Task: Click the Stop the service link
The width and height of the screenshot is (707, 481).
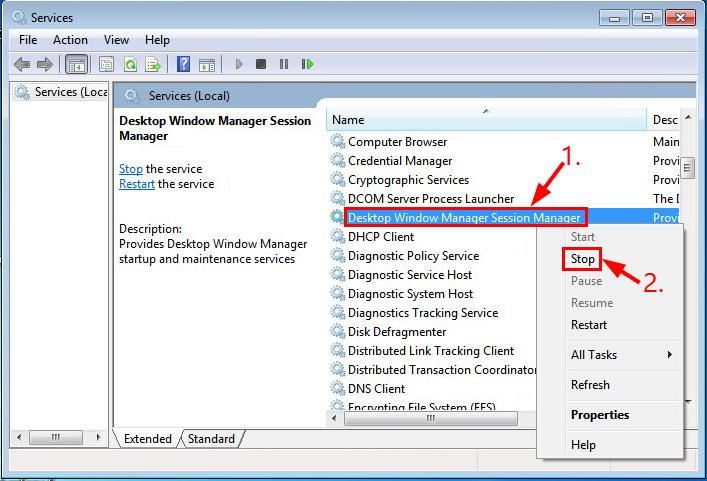Action: click(130, 169)
